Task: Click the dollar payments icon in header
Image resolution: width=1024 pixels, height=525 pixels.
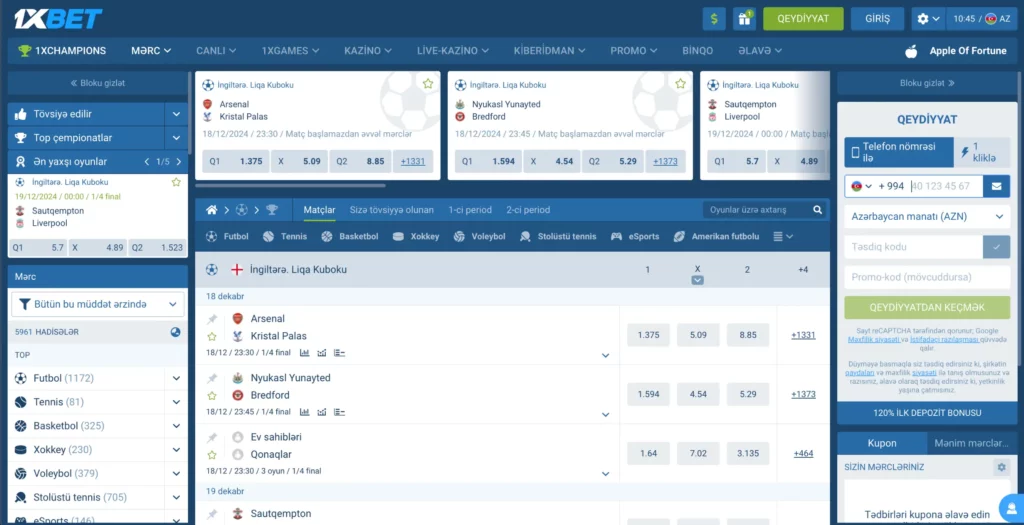Action: [714, 18]
